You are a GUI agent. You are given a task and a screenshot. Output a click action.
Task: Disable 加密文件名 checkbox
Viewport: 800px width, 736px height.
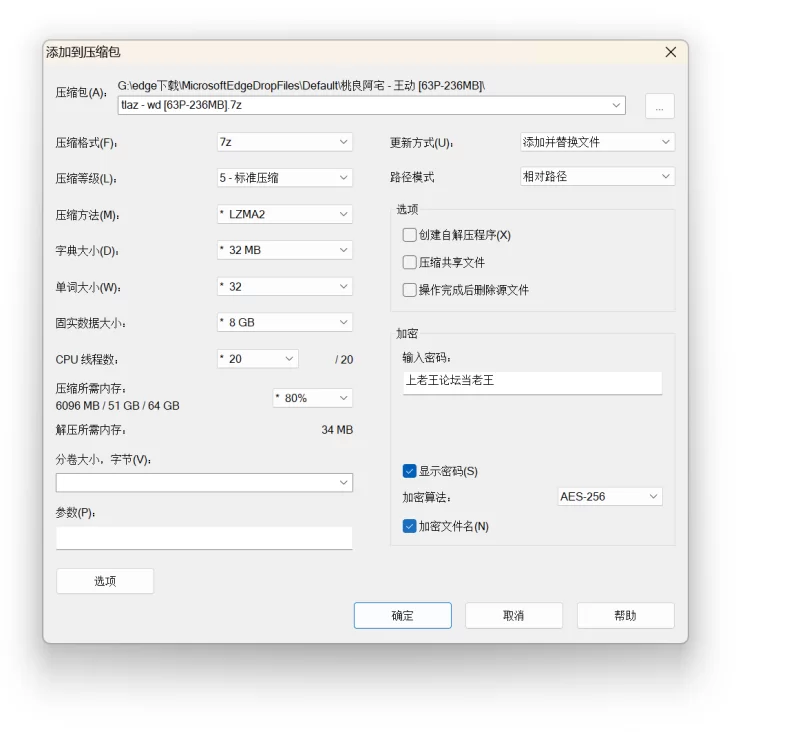(x=410, y=526)
